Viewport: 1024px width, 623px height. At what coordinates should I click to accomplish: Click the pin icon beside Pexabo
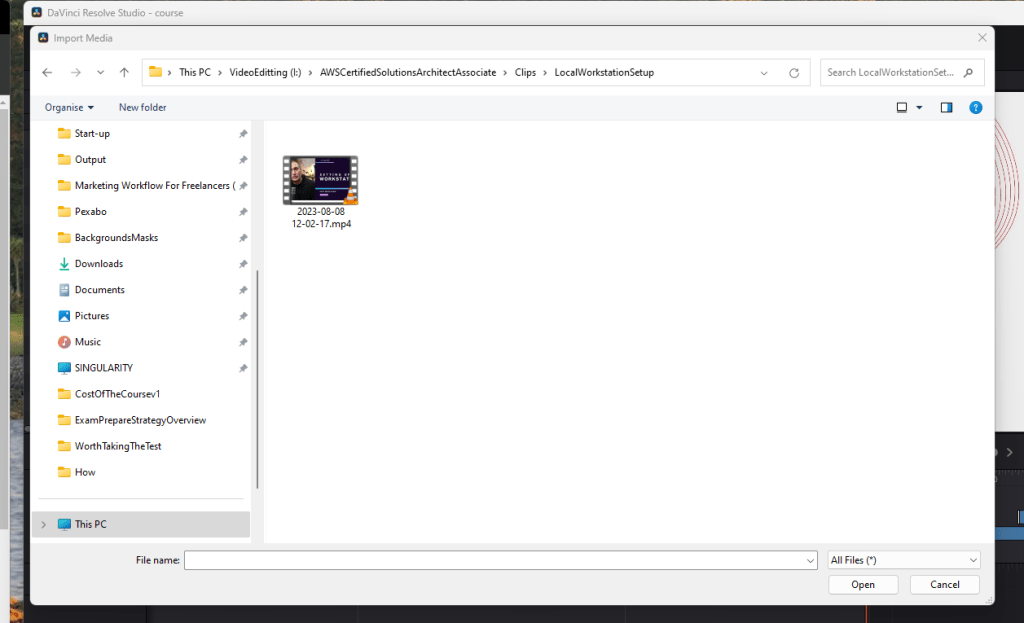(243, 212)
